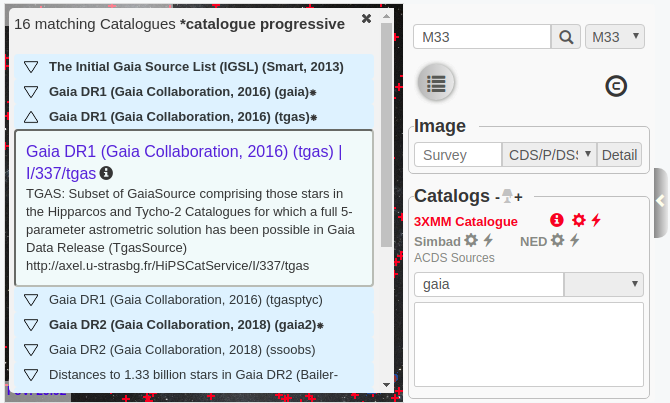
Task: Open Simbad gear settings
Action: [471, 240]
